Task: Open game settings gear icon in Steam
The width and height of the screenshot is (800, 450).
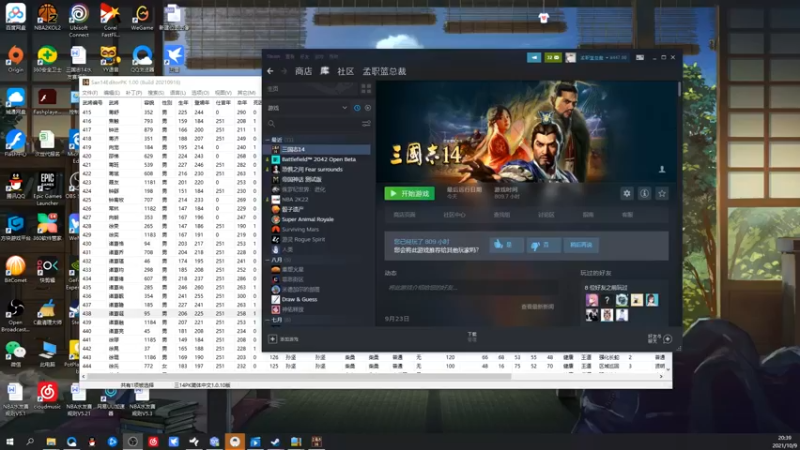Action: click(x=627, y=193)
